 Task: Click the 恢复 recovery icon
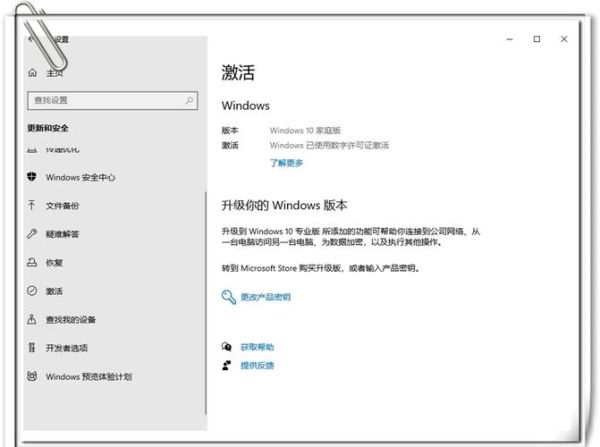pyautogui.click(x=32, y=263)
